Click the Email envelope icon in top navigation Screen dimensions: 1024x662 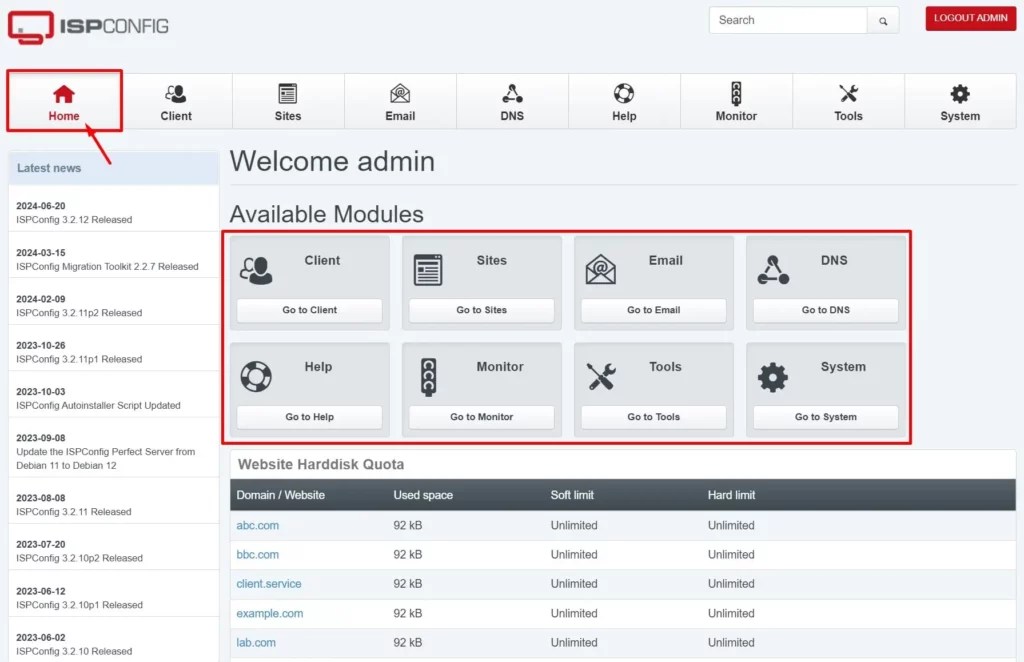(400, 94)
